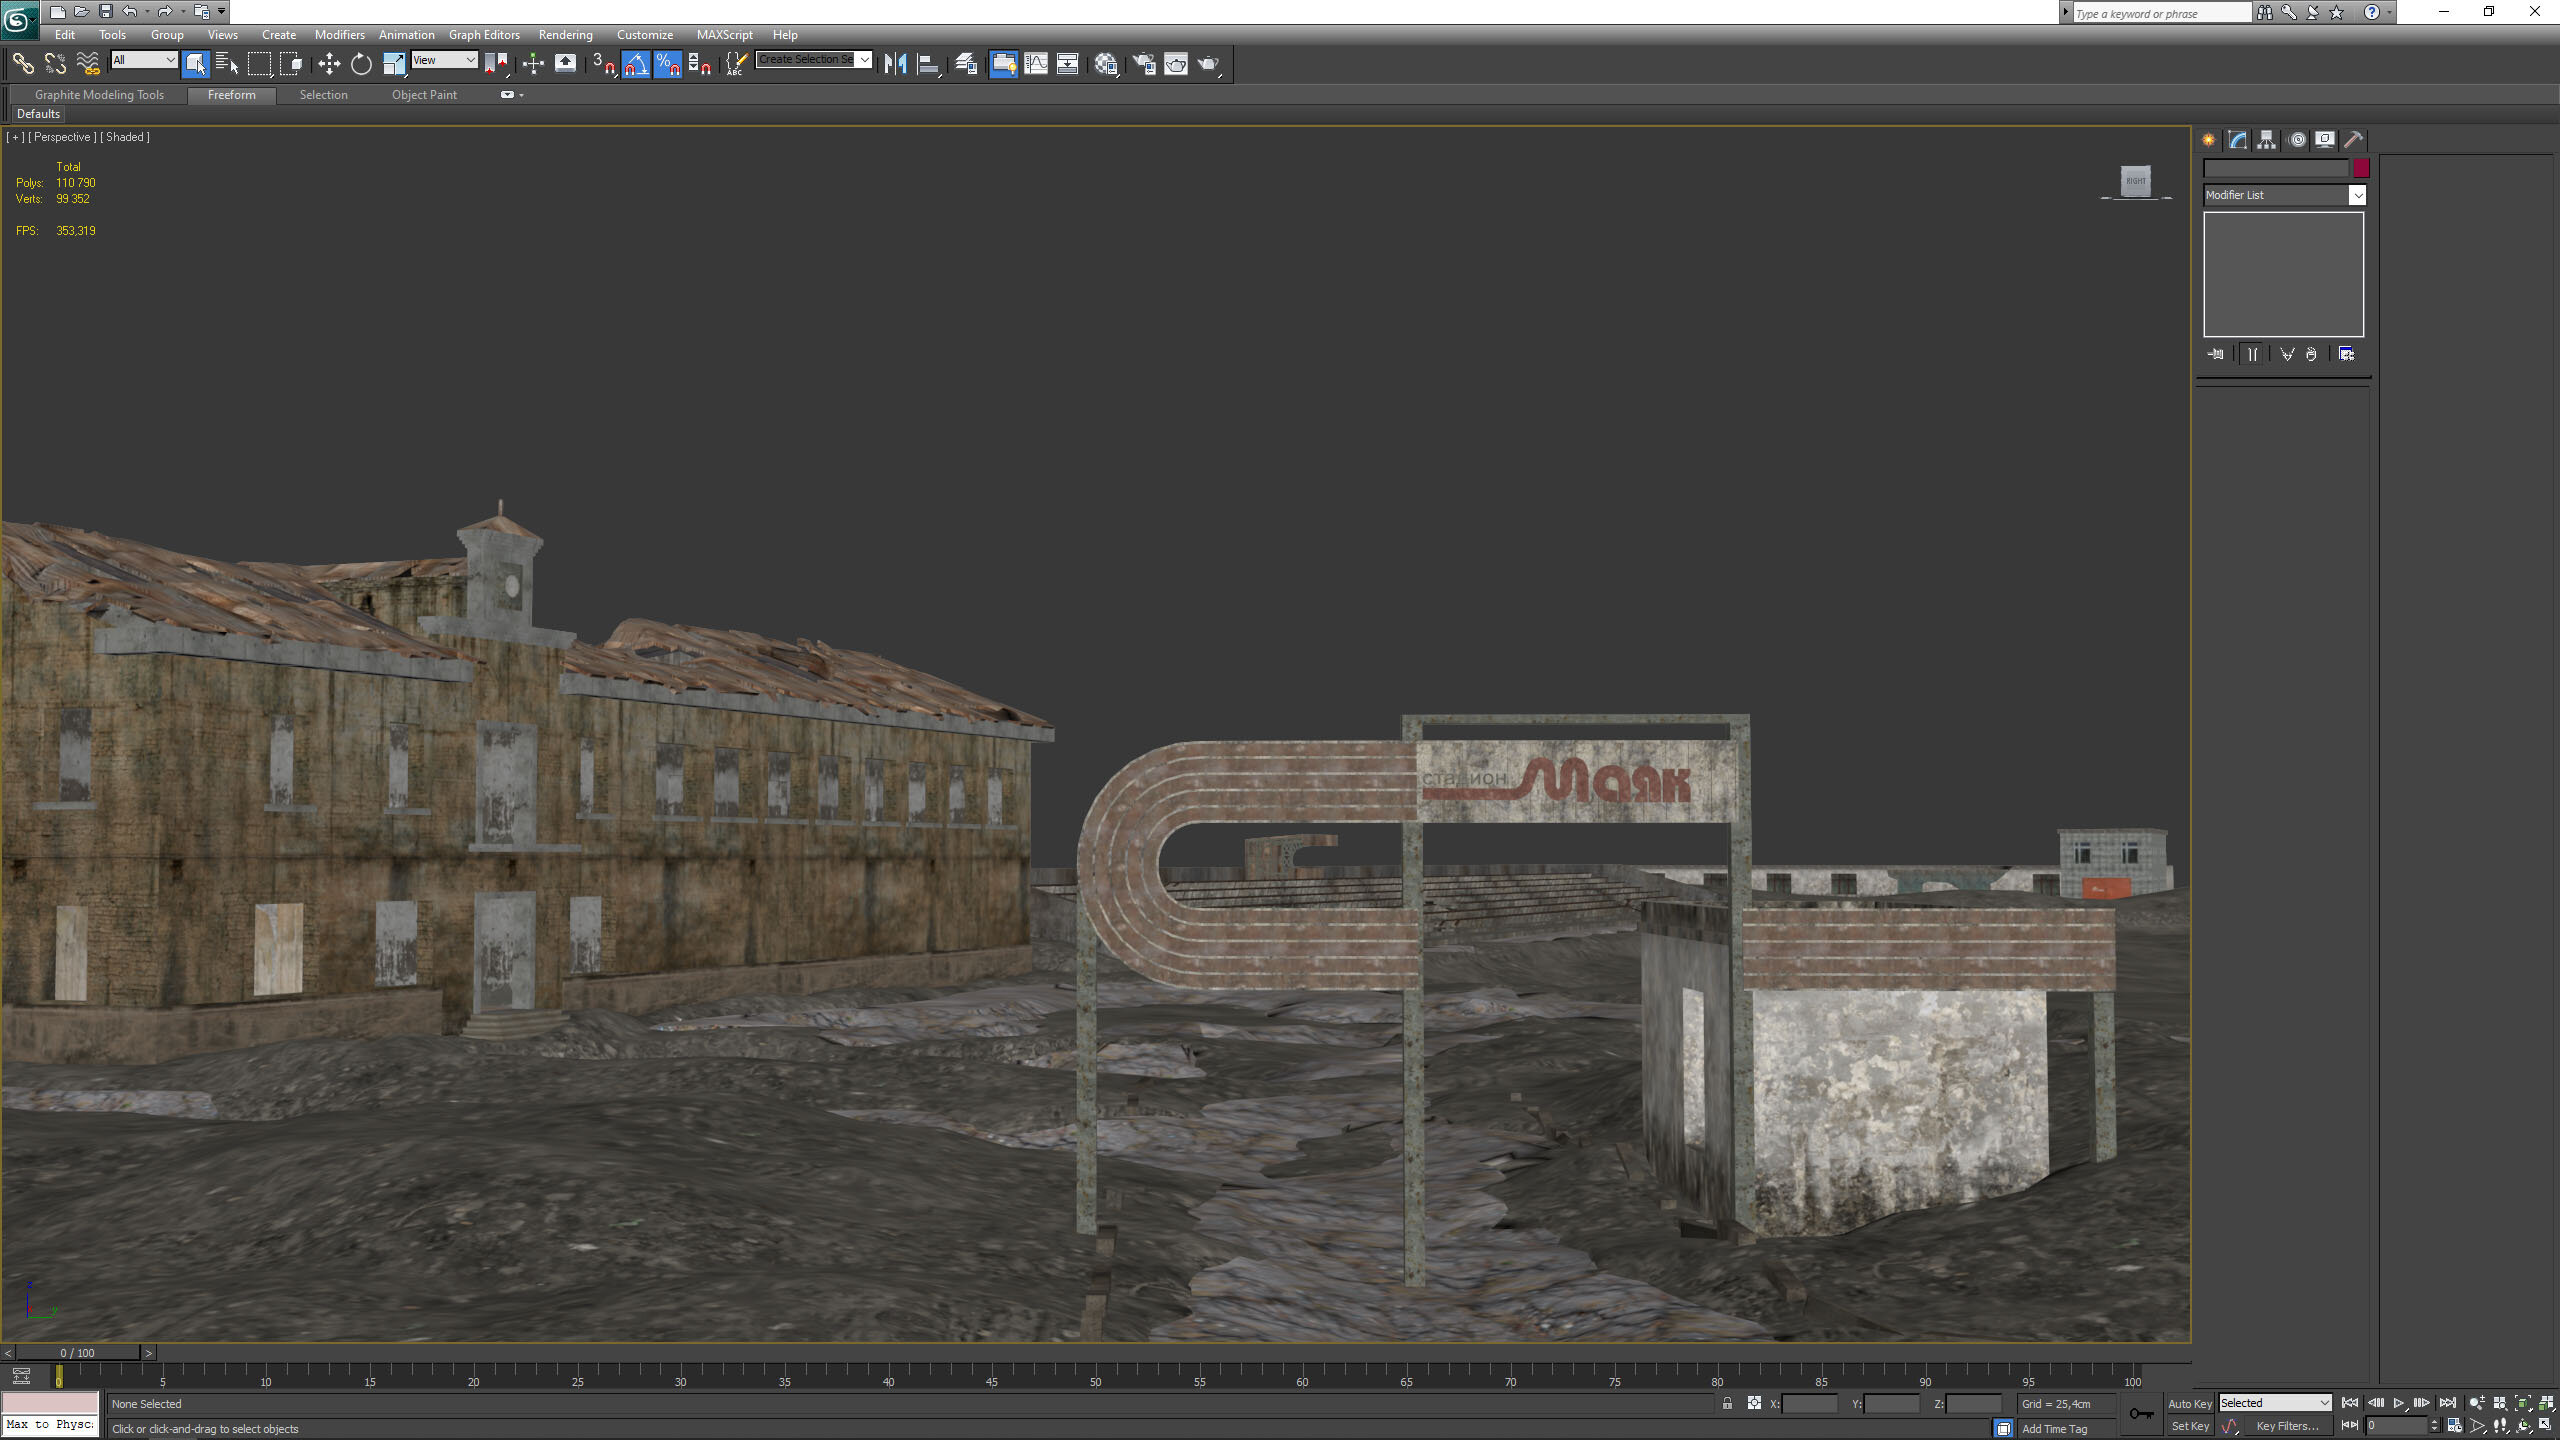Open the reference coordinate system View dropdown
This screenshot has width=2560, height=1440.
click(x=444, y=60)
